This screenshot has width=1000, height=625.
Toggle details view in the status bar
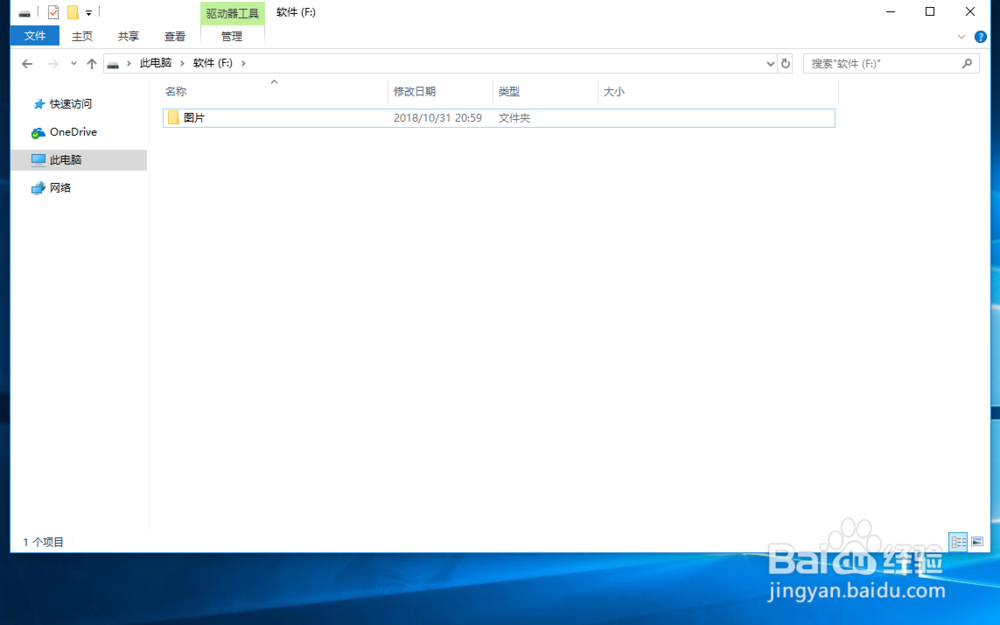pos(957,541)
